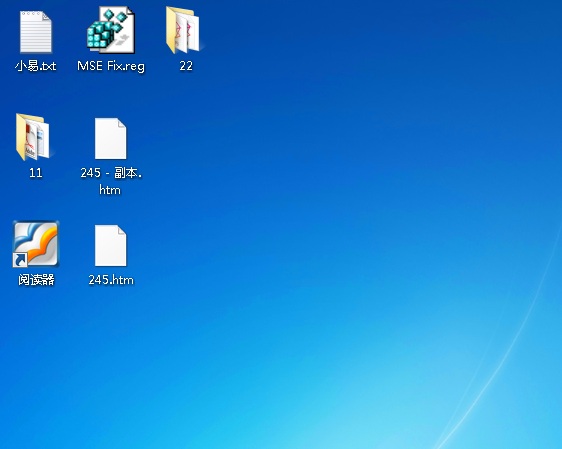Click the second-line htm text under 副本

[110, 190]
